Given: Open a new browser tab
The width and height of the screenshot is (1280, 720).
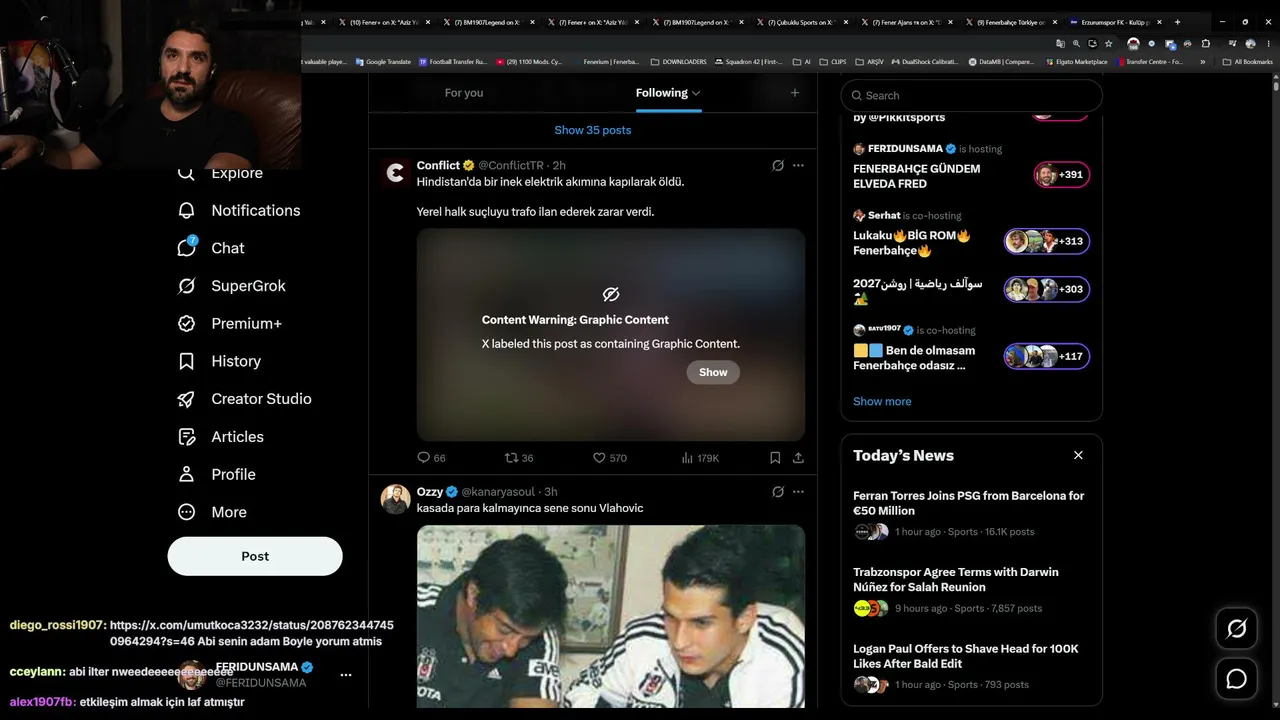Looking at the screenshot, I should point(1177,22).
